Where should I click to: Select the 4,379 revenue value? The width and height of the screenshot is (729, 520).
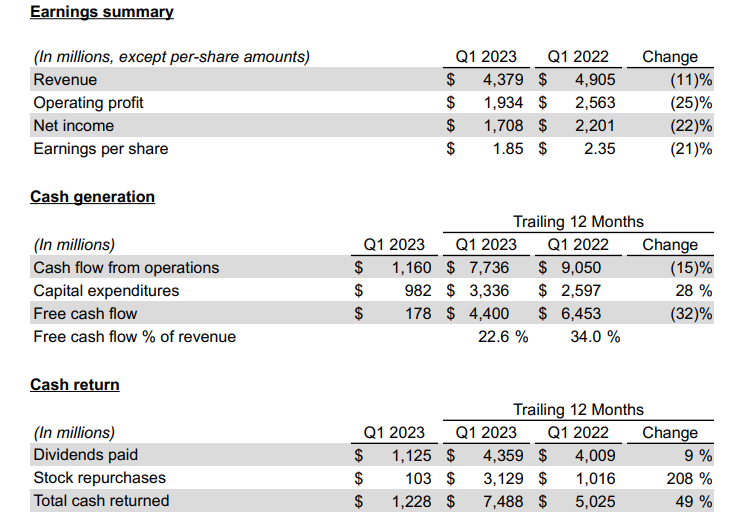[x=503, y=80]
